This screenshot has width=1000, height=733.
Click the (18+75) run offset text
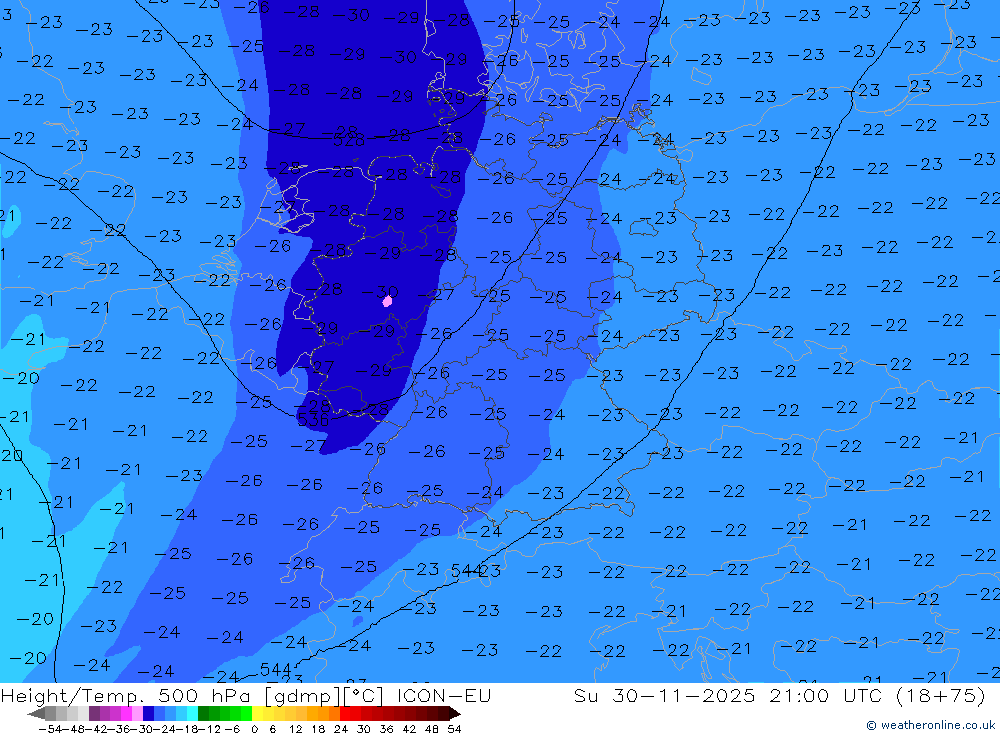pyautogui.click(x=941, y=695)
